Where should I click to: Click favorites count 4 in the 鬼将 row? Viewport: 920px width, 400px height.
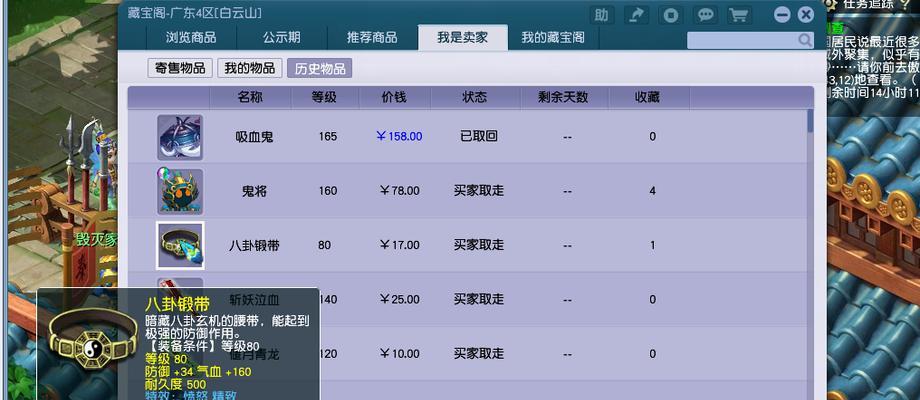652,191
